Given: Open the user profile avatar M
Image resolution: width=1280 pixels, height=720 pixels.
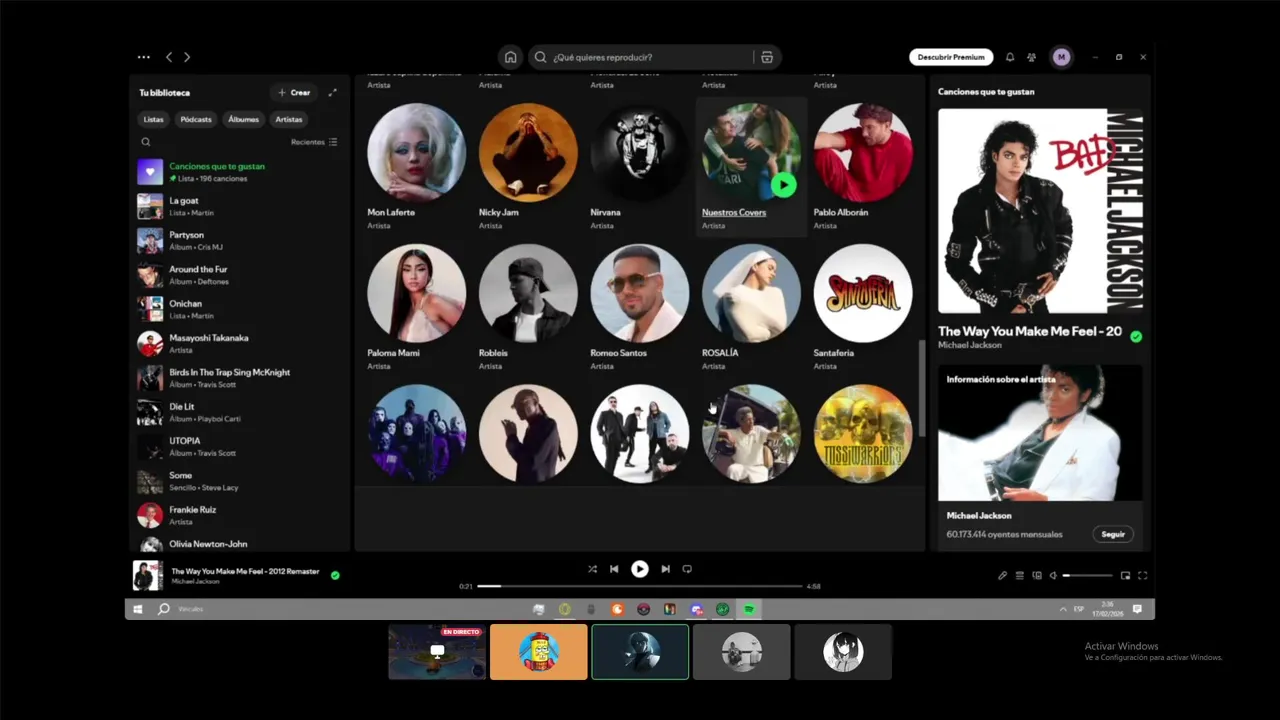Looking at the screenshot, I should point(1062,57).
